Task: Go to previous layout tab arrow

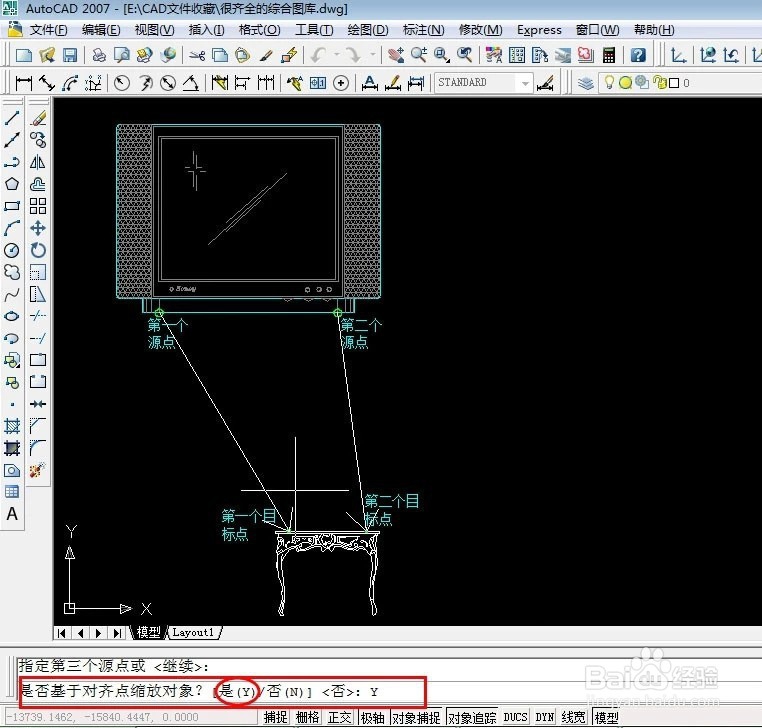Action: [x=80, y=633]
